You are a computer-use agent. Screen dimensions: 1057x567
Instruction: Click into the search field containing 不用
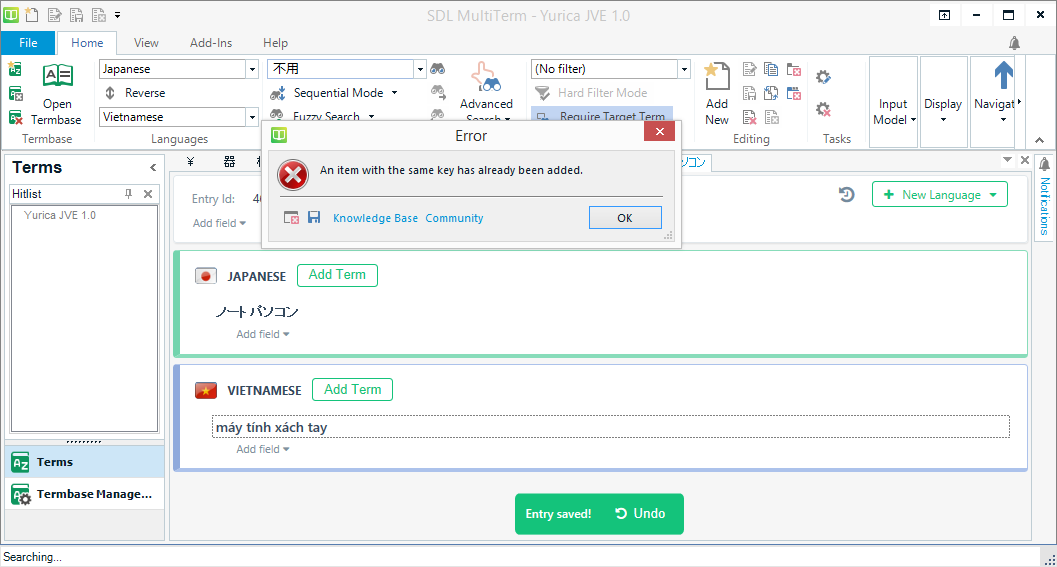pyautogui.click(x=340, y=69)
